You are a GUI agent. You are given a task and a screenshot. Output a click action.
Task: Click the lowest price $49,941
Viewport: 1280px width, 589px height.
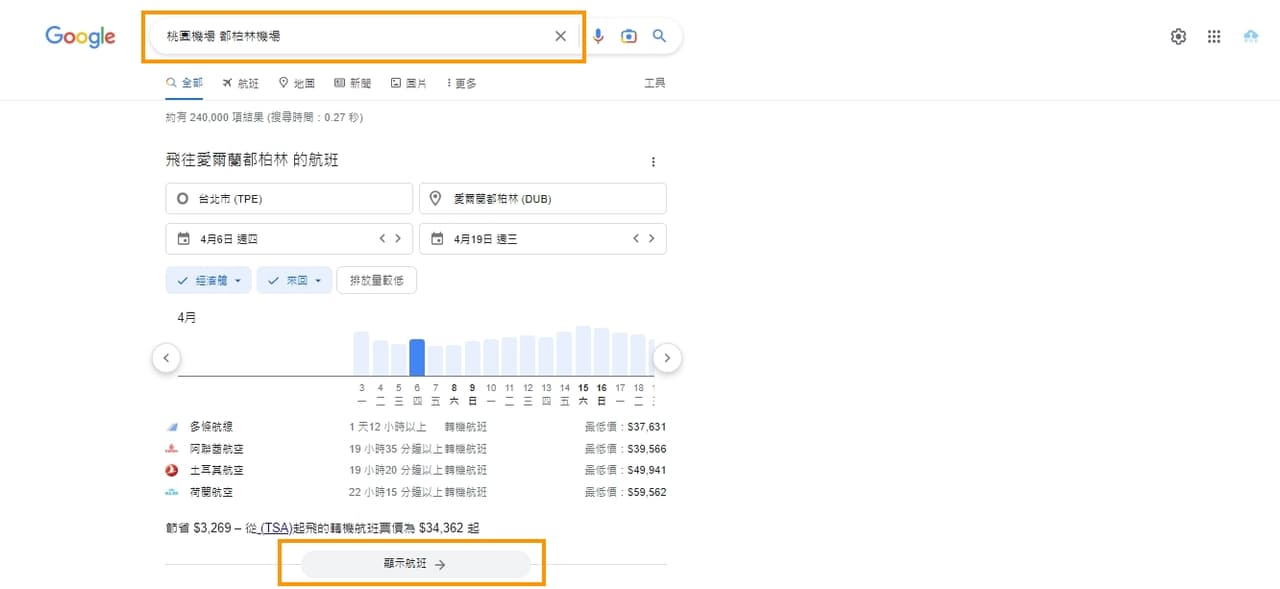647,470
